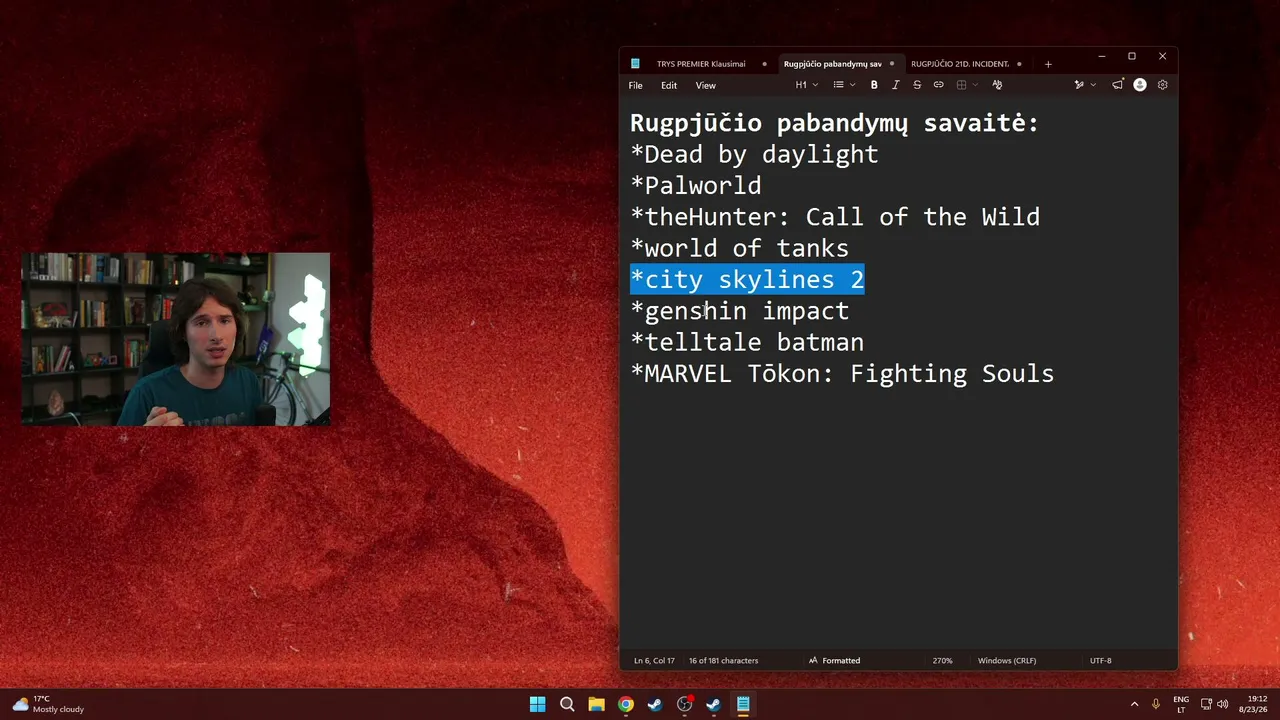
Task: Click the table insert icon
Action: [x=961, y=85]
